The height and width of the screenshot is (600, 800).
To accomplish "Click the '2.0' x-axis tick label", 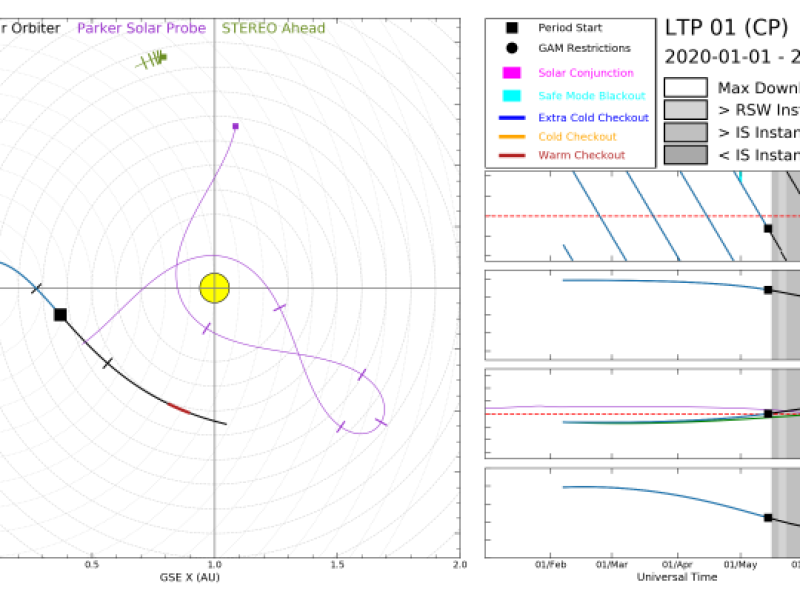I will [x=460, y=564].
